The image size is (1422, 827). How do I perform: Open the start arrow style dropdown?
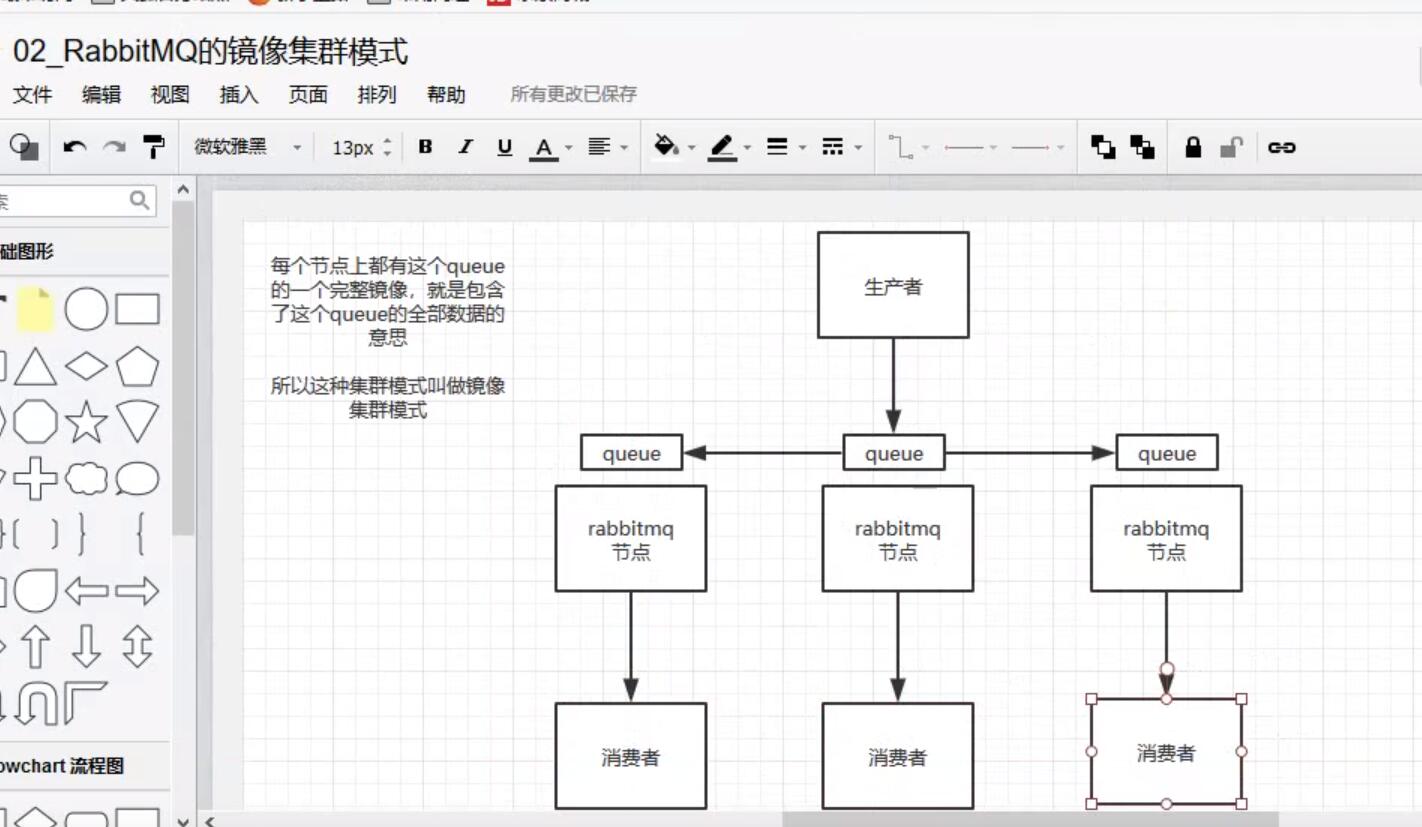click(971, 147)
